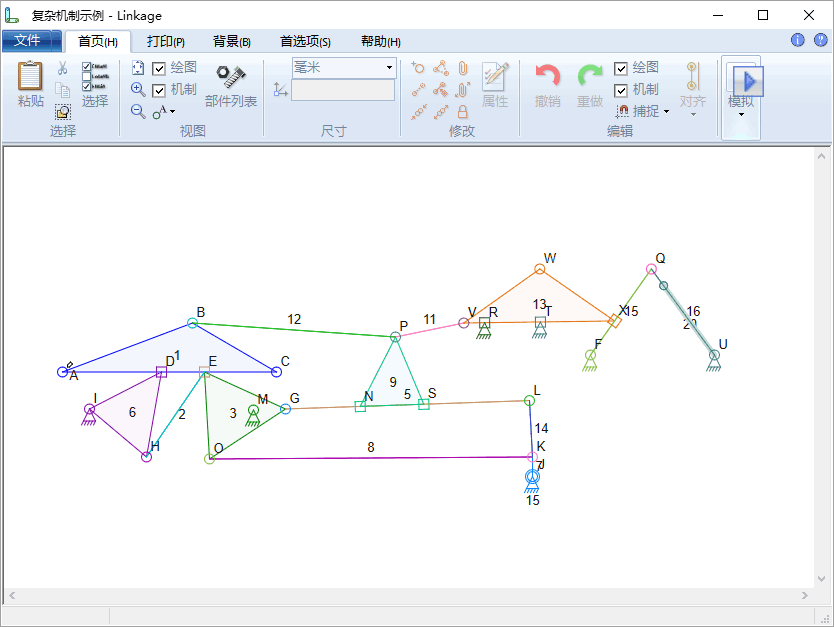The image size is (834, 627).
Task: Select anchor connector U
Action: pos(714,355)
